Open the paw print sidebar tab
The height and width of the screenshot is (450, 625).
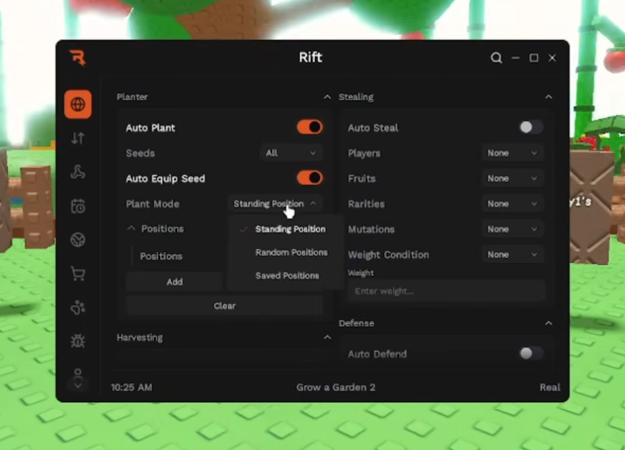78,307
